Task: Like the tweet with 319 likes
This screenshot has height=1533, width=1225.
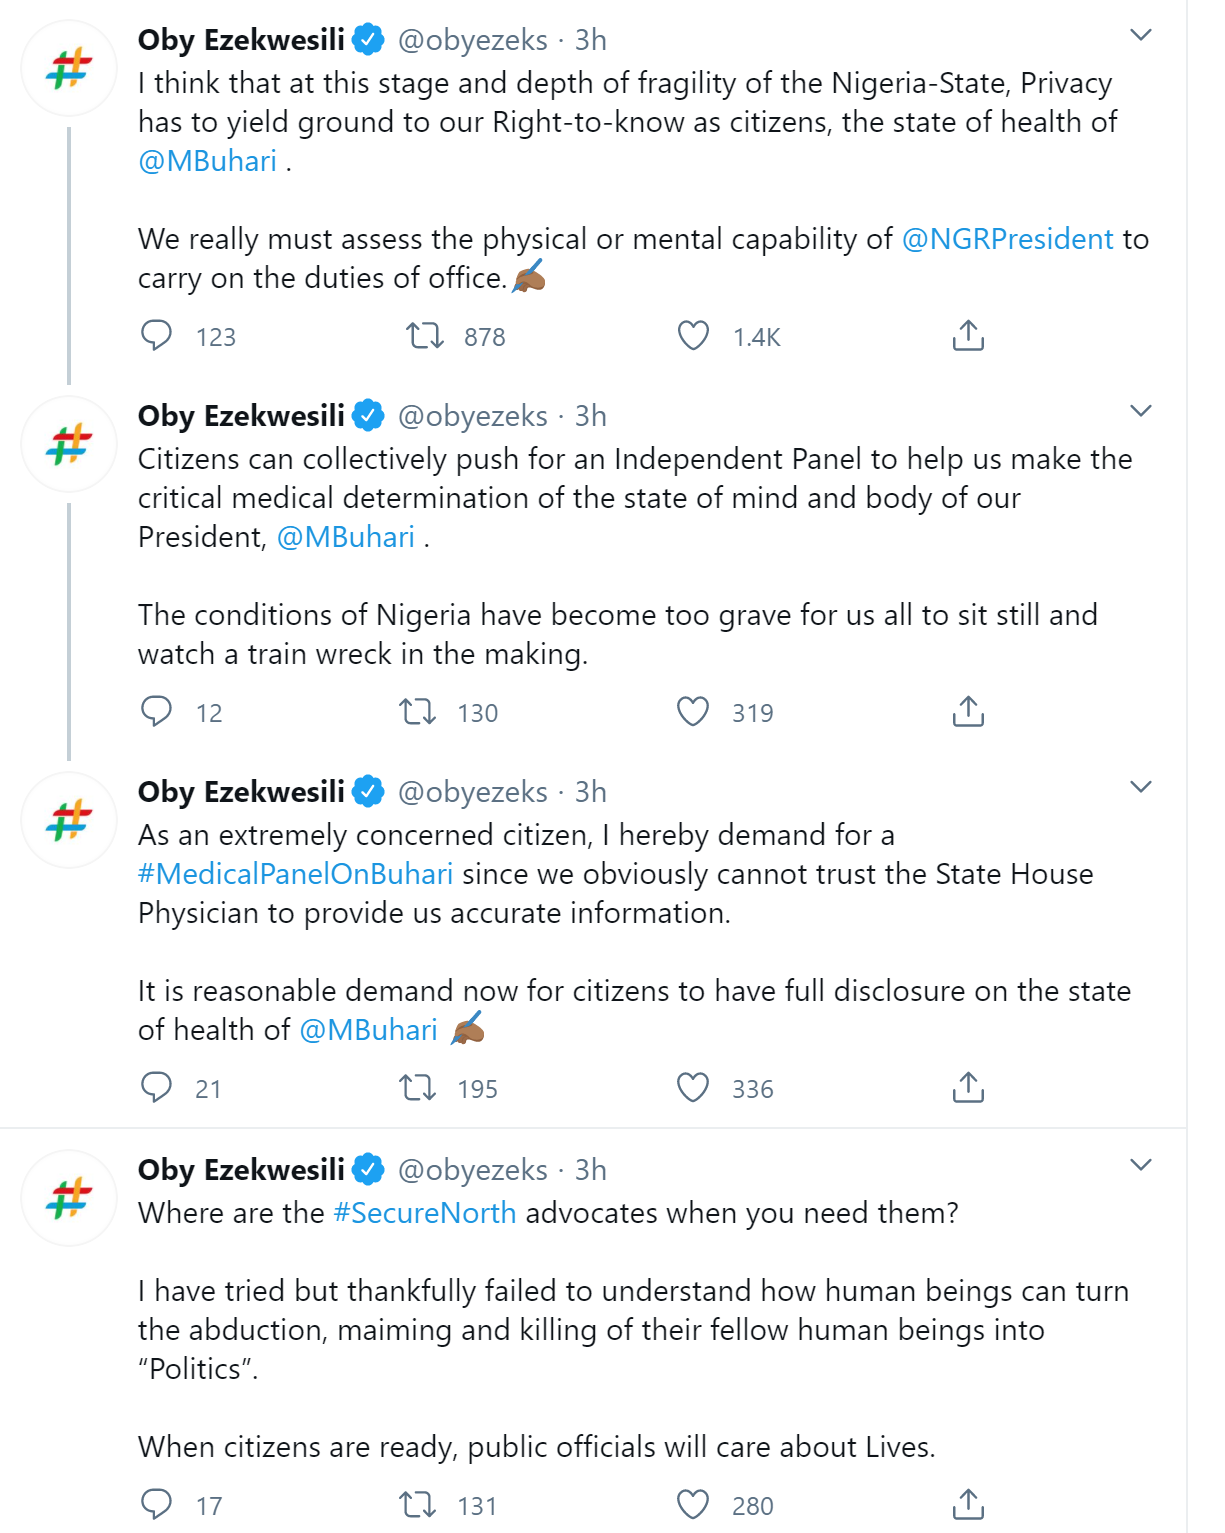Action: (x=693, y=712)
